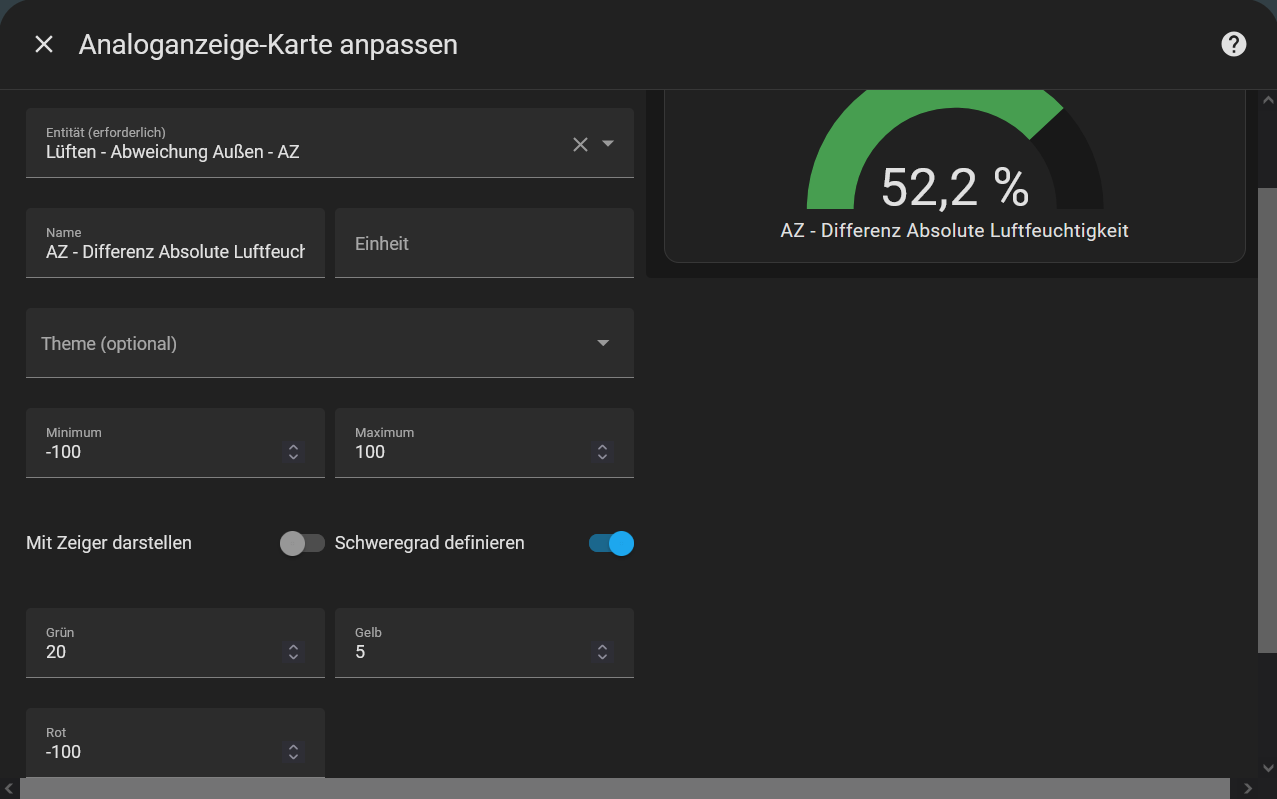Close the Analoganzeige-Karte dialog
This screenshot has width=1277, height=799.
pos(44,44)
